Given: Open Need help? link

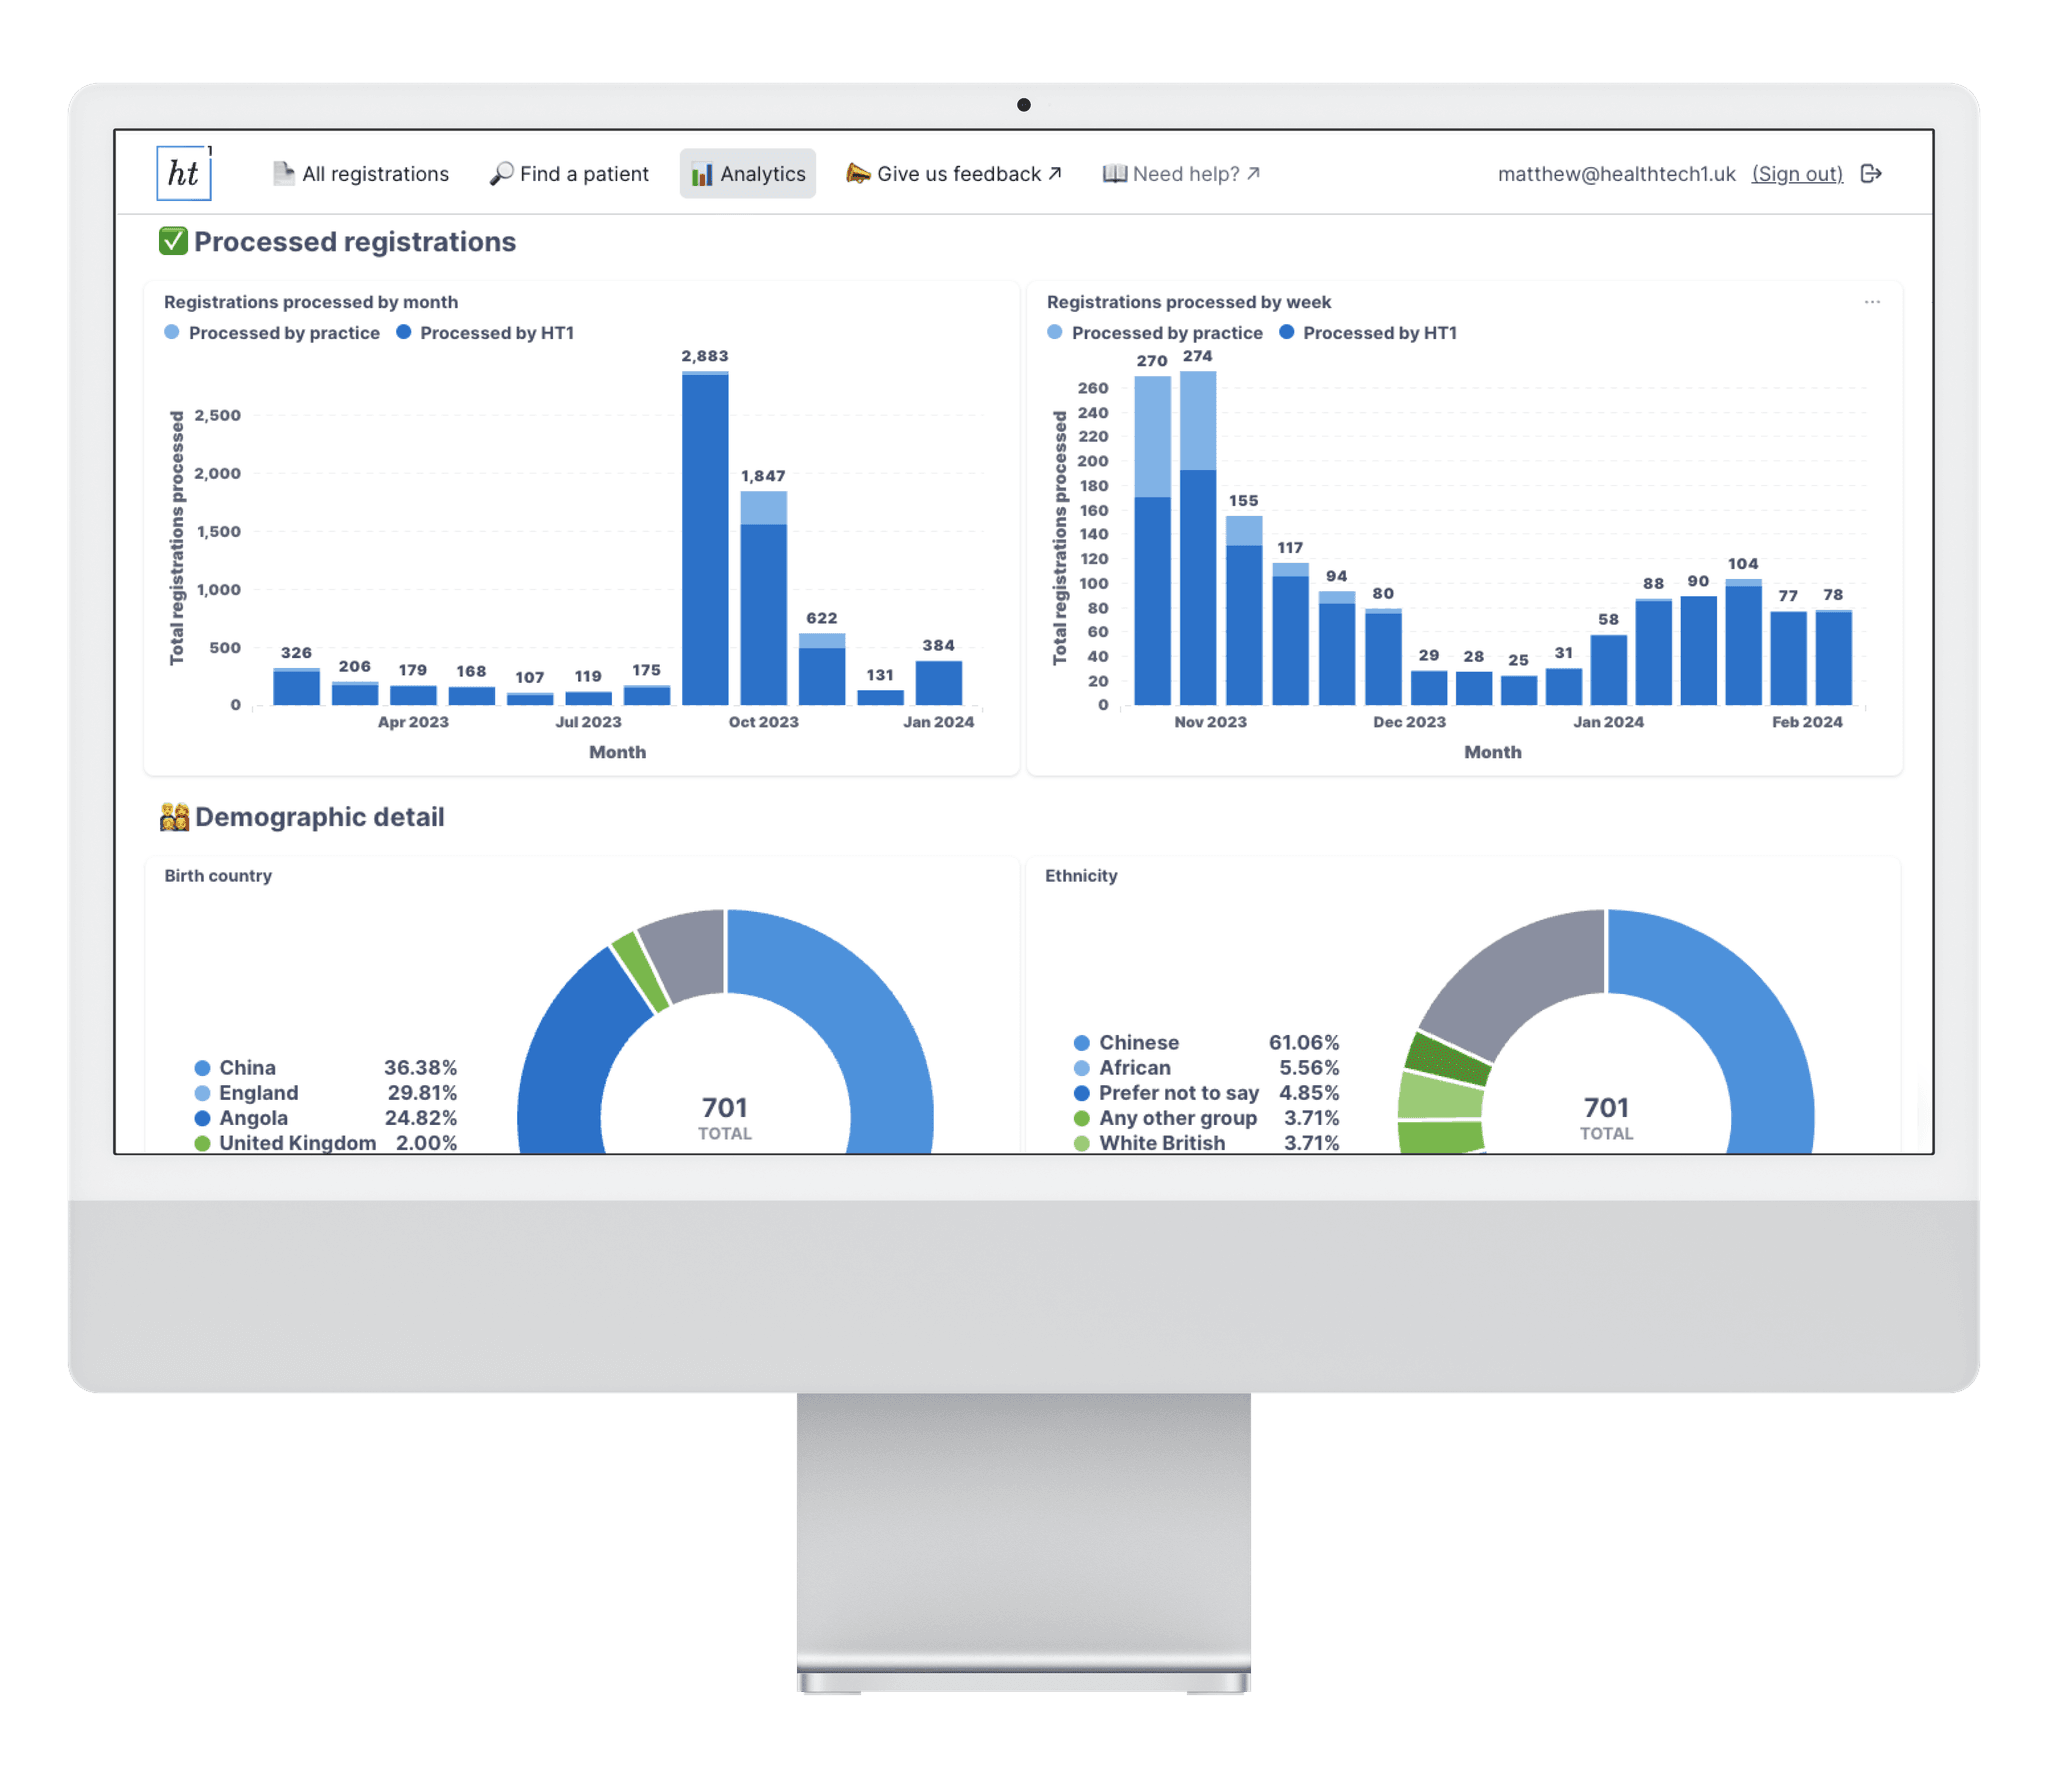Looking at the screenshot, I should pyautogui.click(x=1181, y=174).
